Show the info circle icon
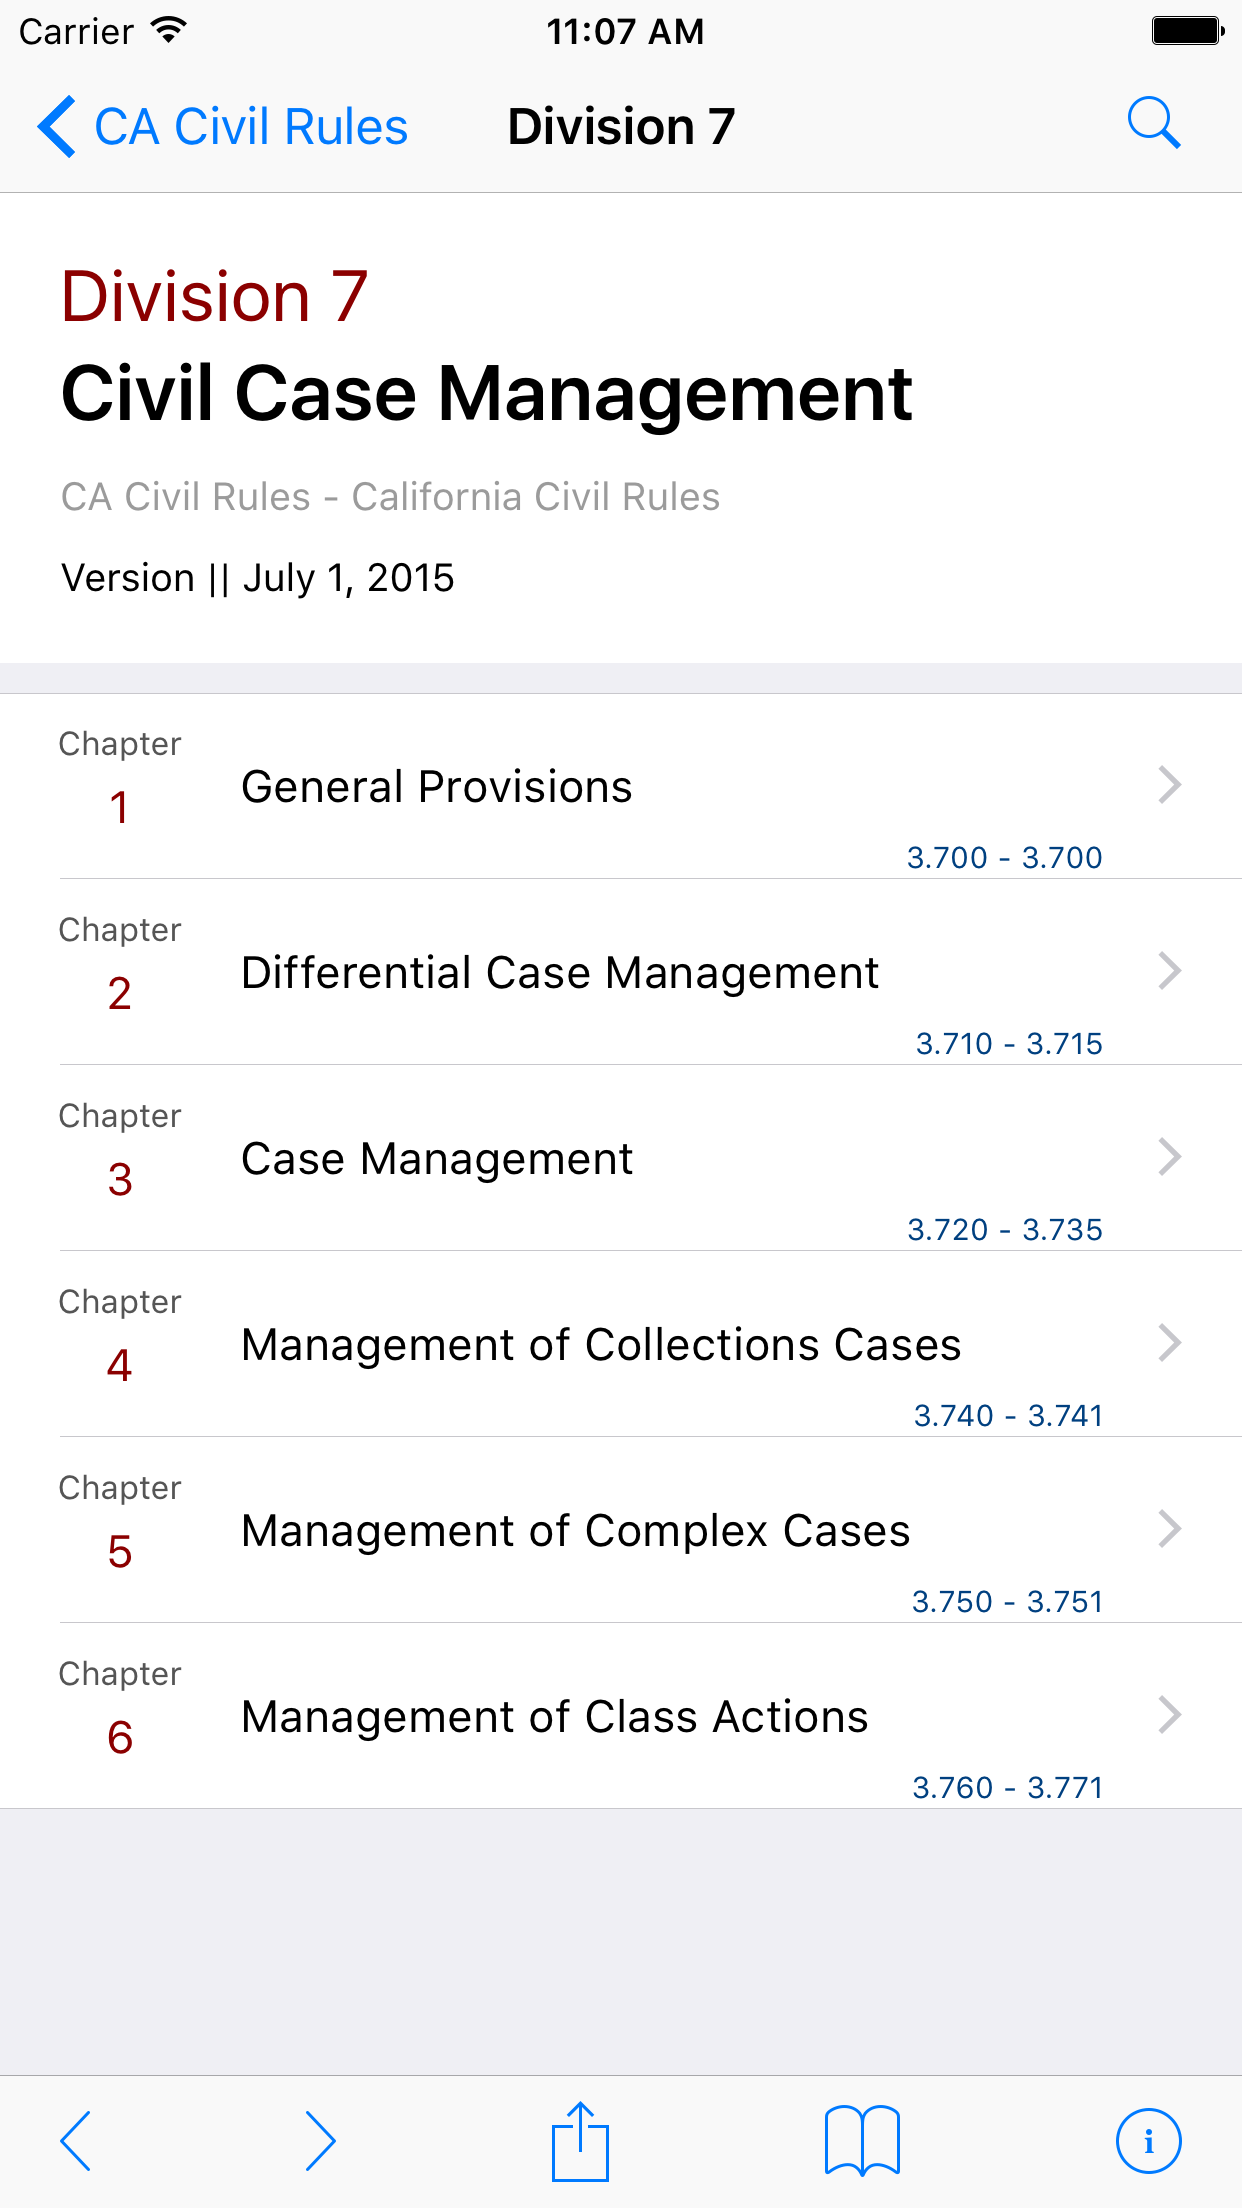The width and height of the screenshot is (1242, 2208). tap(1148, 2141)
